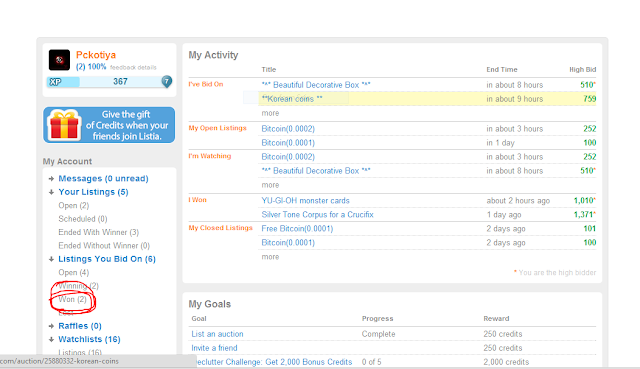Screen dimensions: 640x369
Task: View the feedback details link
Action: point(133,67)
